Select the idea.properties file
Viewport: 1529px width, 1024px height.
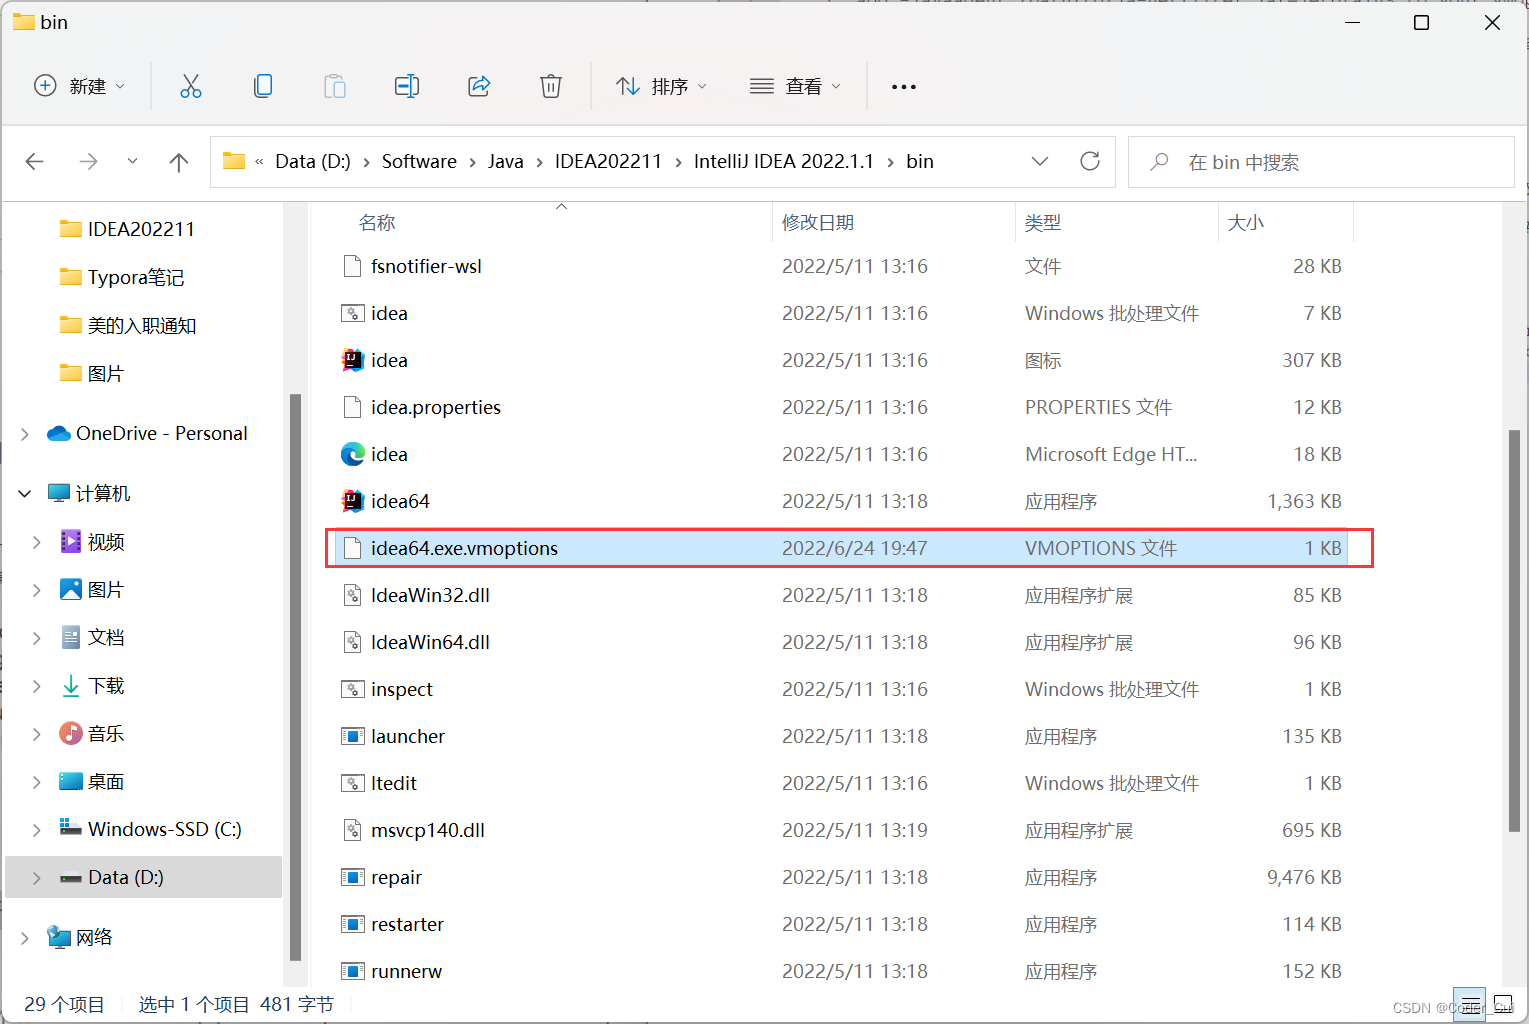coord(841,407)
